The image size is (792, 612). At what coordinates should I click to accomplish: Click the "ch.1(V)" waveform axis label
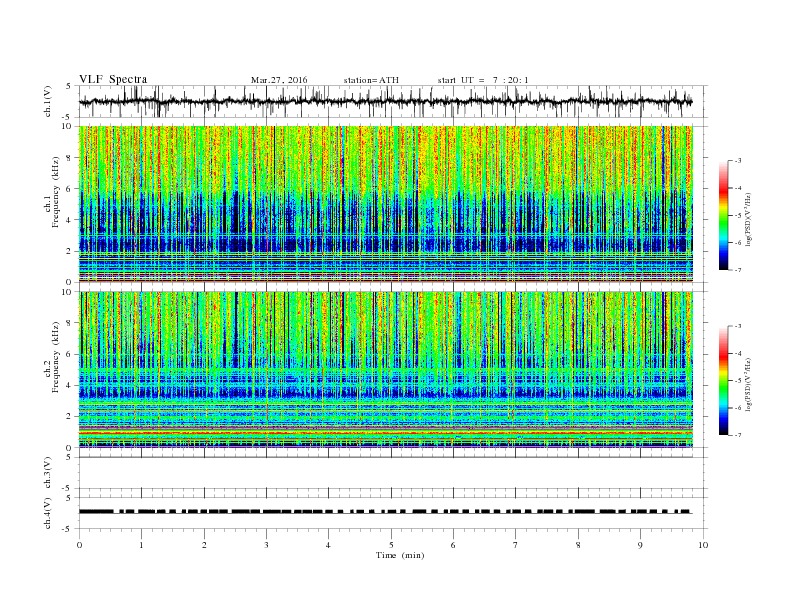tap(48, 101)
